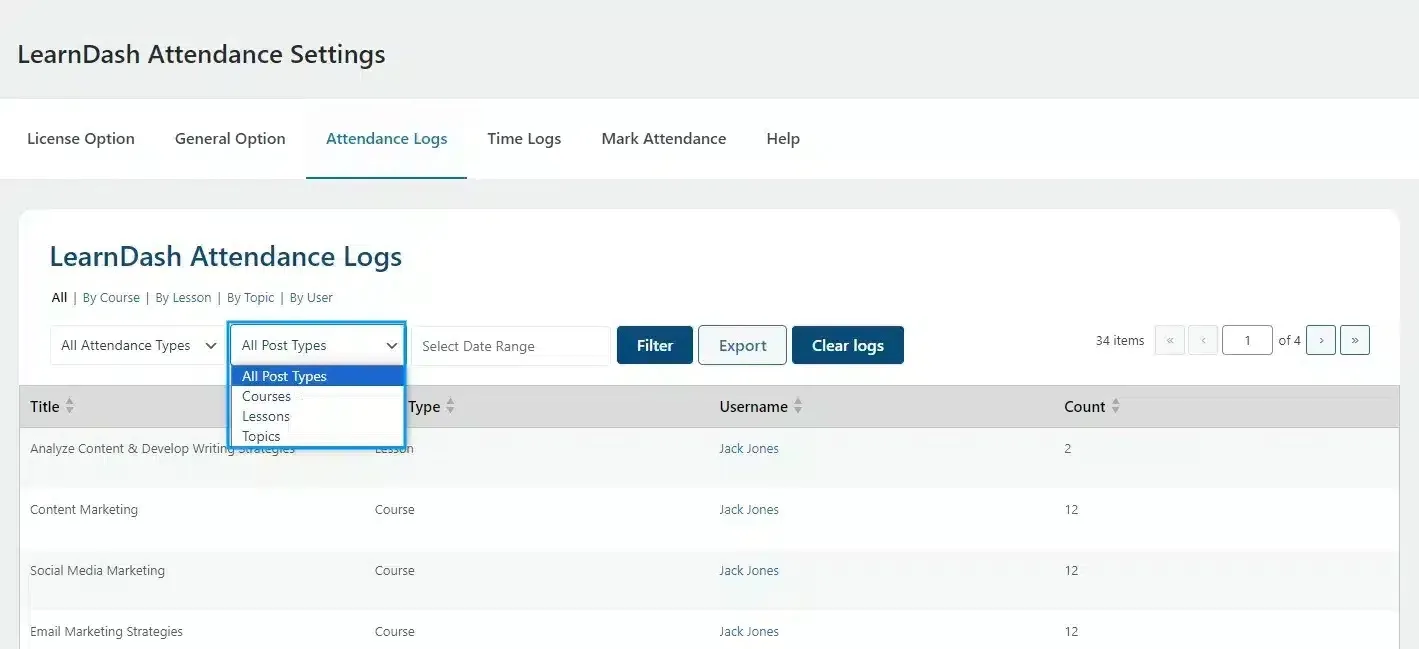1419x649 pixels.
Task: Apply filters with the Filter button
Action: [x=654, y=344]
